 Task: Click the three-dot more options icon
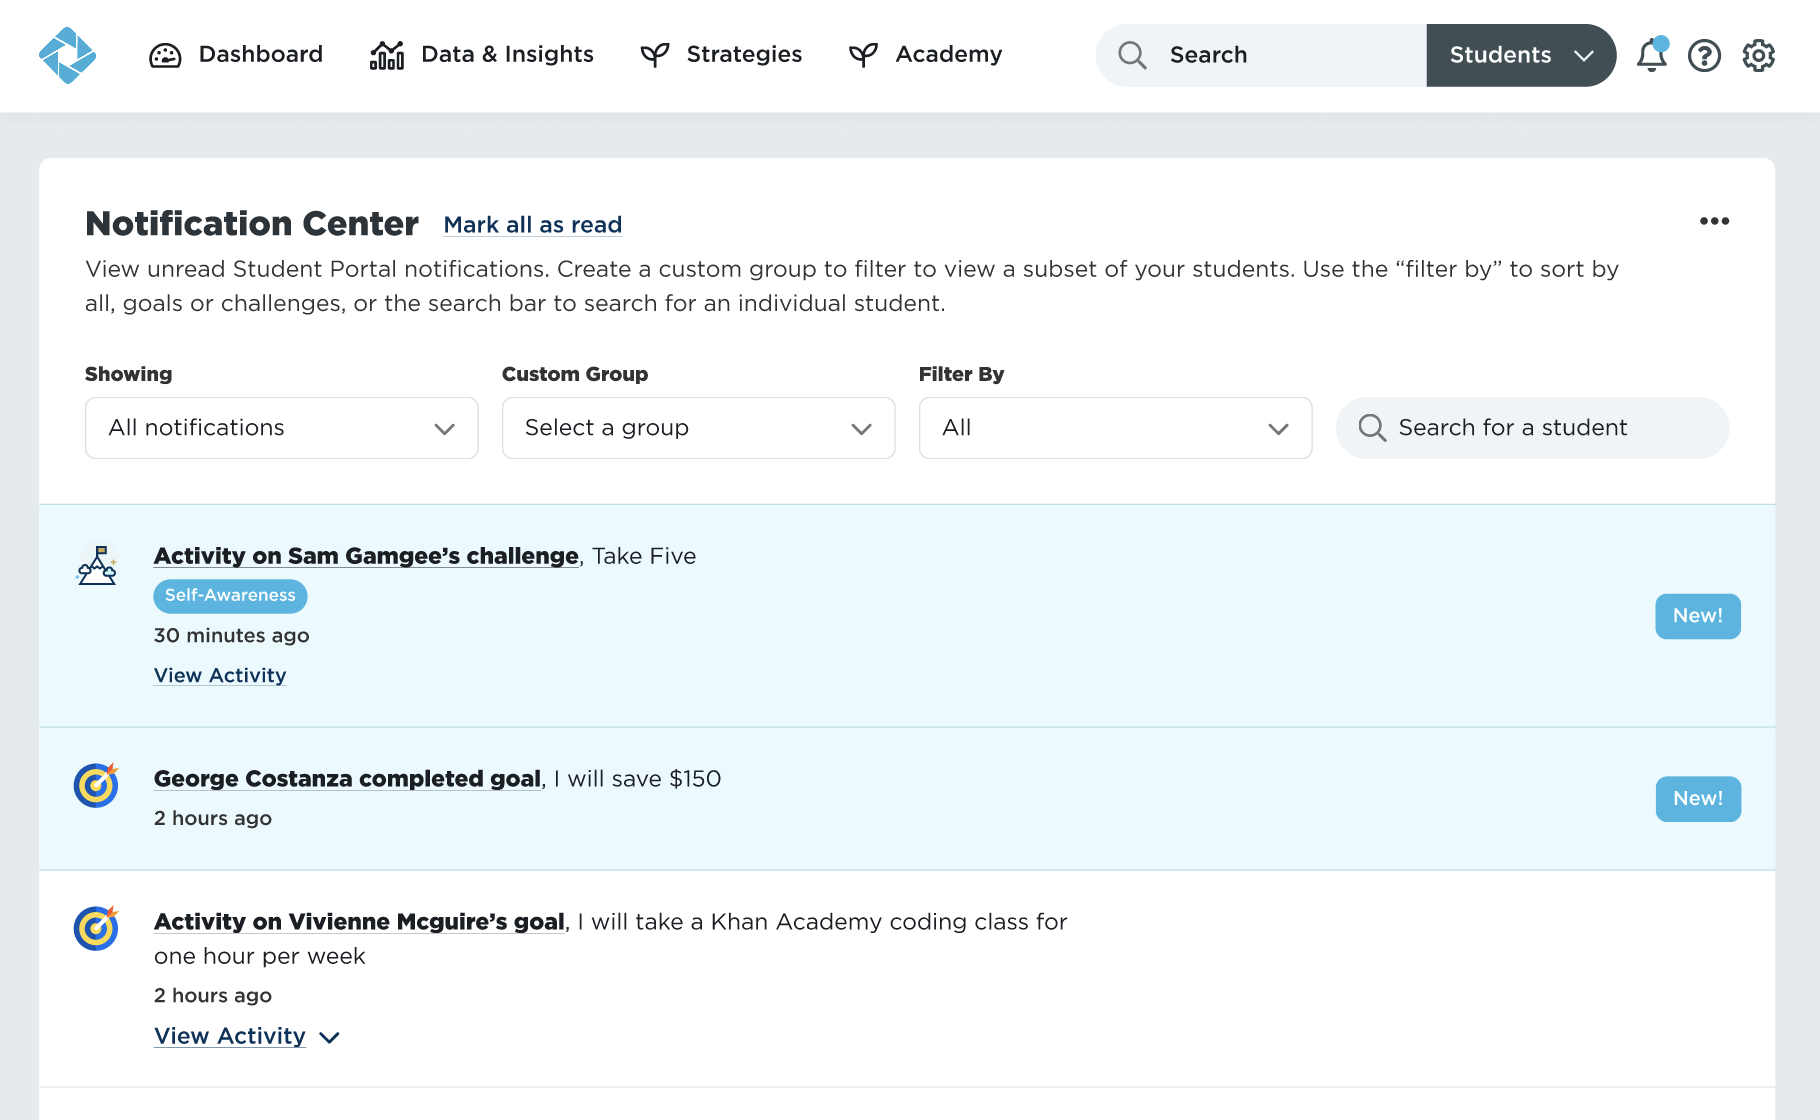tap(1714, 221)
